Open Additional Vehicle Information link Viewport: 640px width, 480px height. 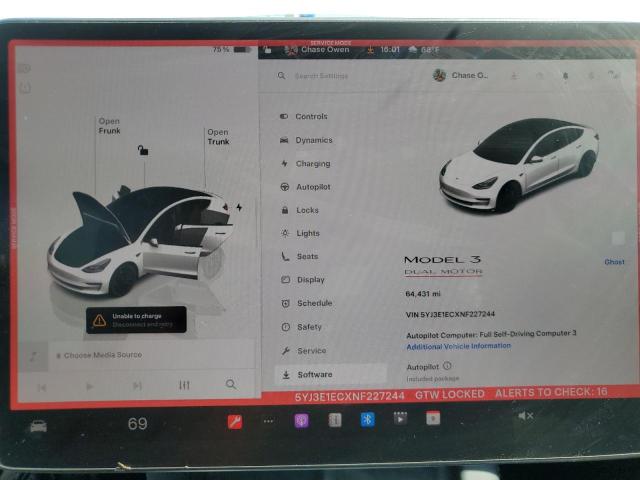pyautogui.click(x=458, y=346)
